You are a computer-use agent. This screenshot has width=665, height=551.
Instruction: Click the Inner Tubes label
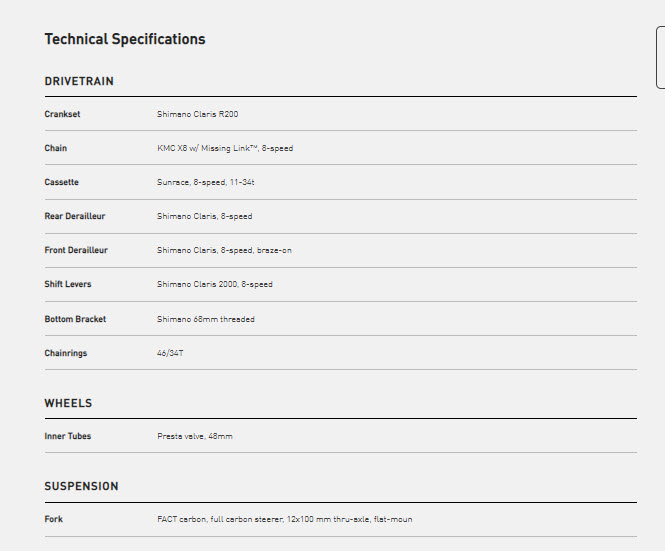point(68,436)
